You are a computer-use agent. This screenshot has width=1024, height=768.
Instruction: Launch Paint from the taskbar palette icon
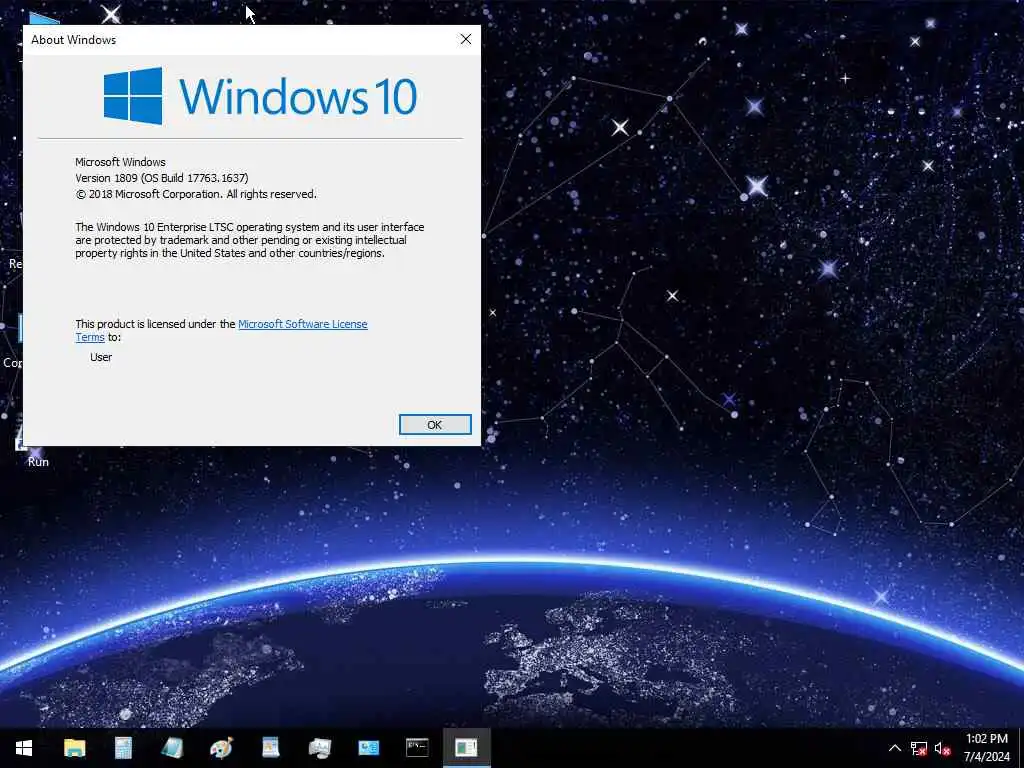(221, 748)
